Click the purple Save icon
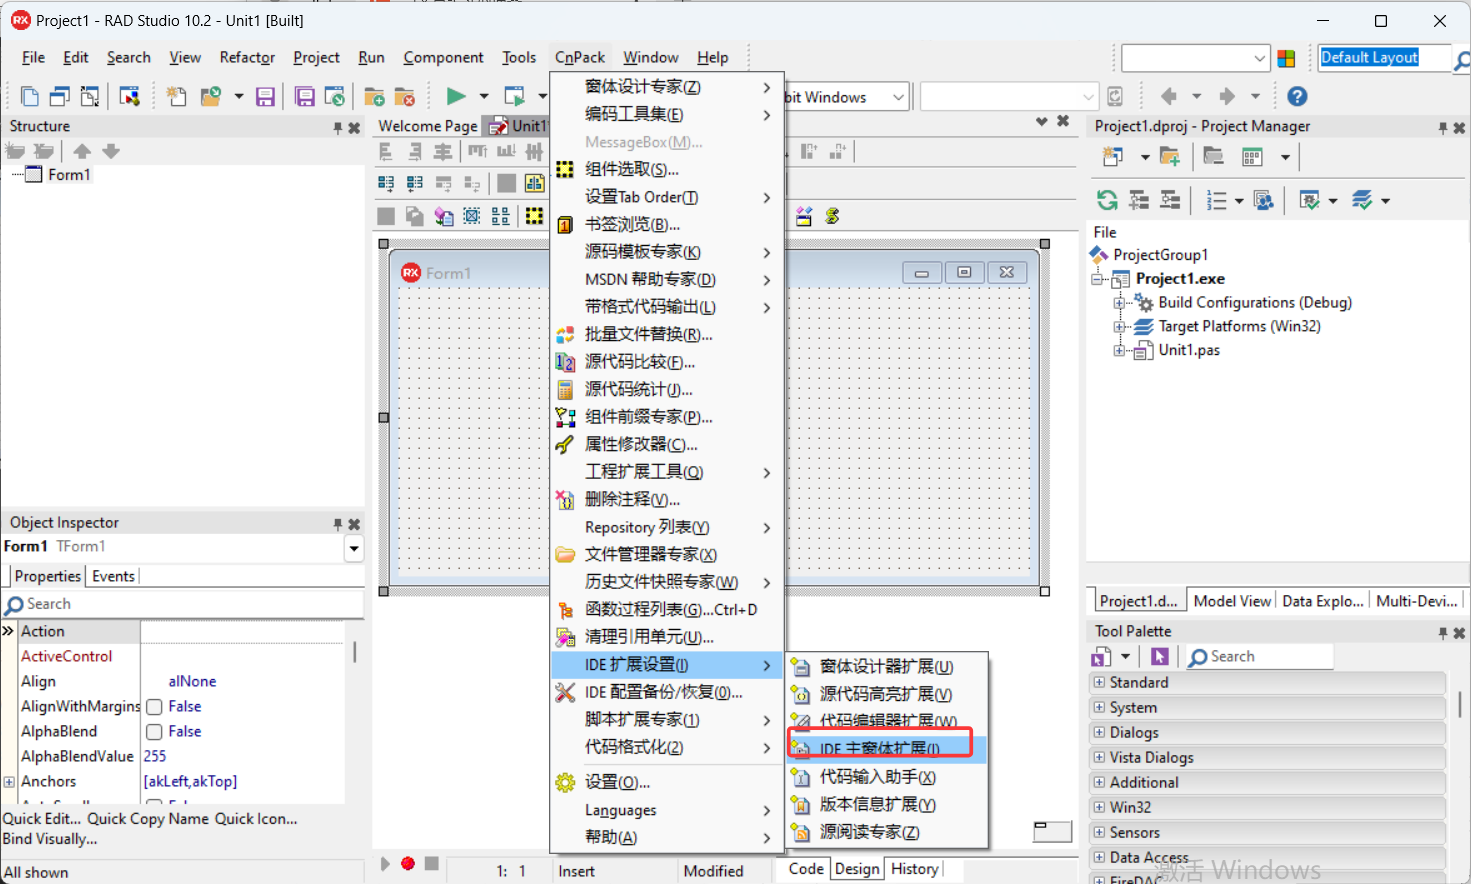This screenshot has width=1471, height=884. click(265, 97)
